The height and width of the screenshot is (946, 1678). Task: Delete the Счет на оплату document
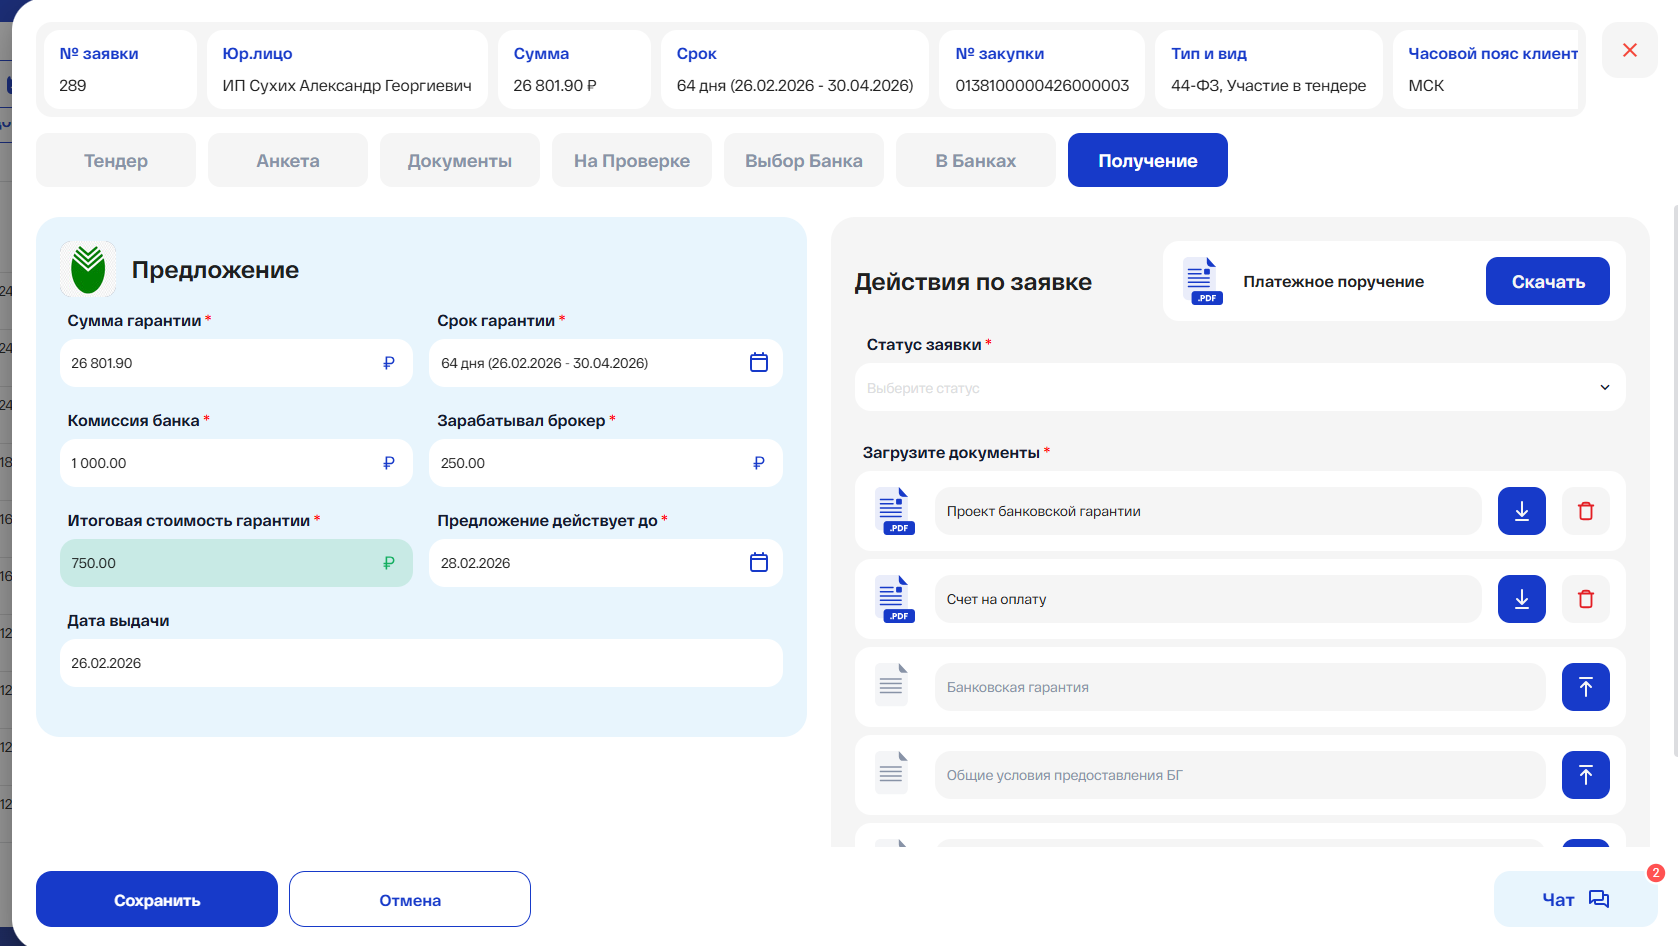1586,599
